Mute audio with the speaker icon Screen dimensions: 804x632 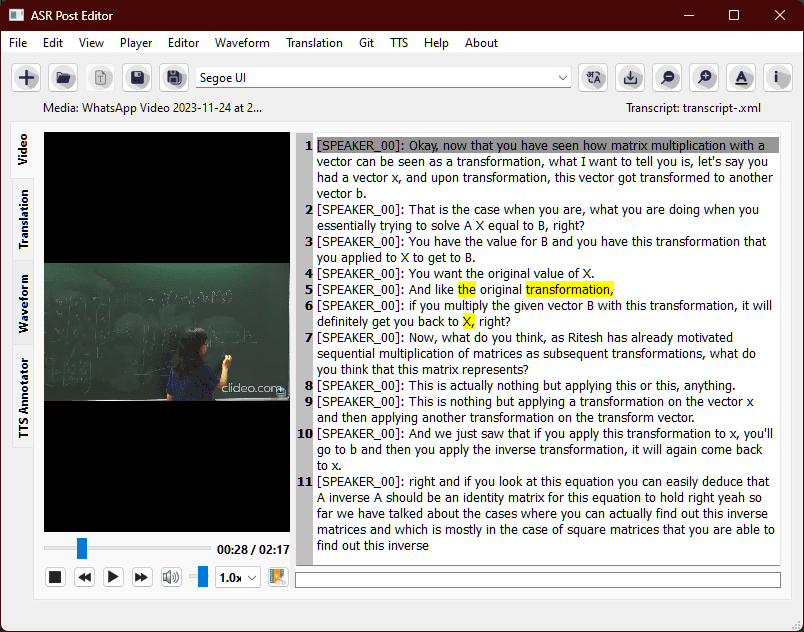[x=169, y=576]
